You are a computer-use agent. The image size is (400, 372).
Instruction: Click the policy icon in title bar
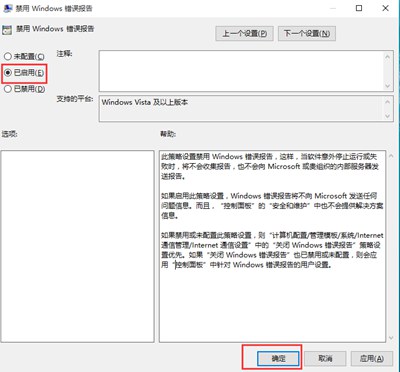[x=7, y=8]
